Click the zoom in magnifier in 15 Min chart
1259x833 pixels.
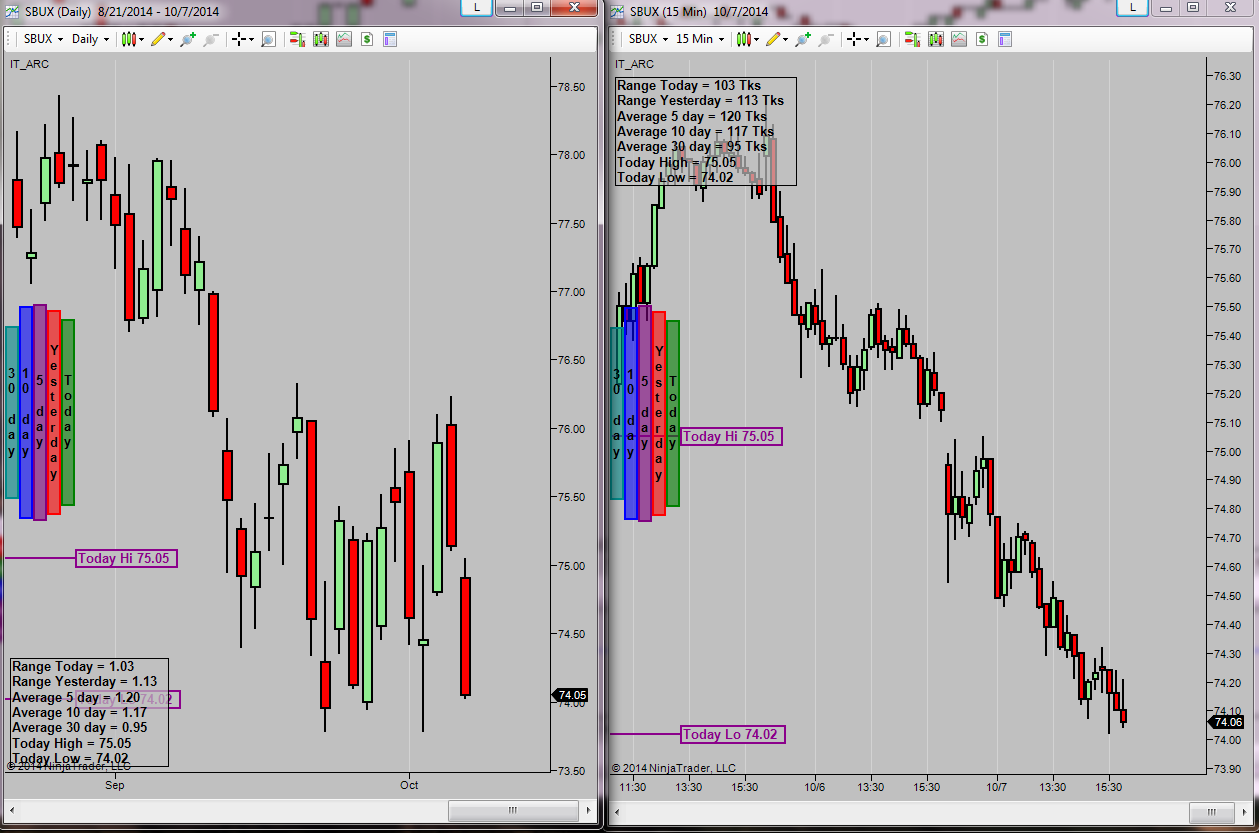coord(803,39)
